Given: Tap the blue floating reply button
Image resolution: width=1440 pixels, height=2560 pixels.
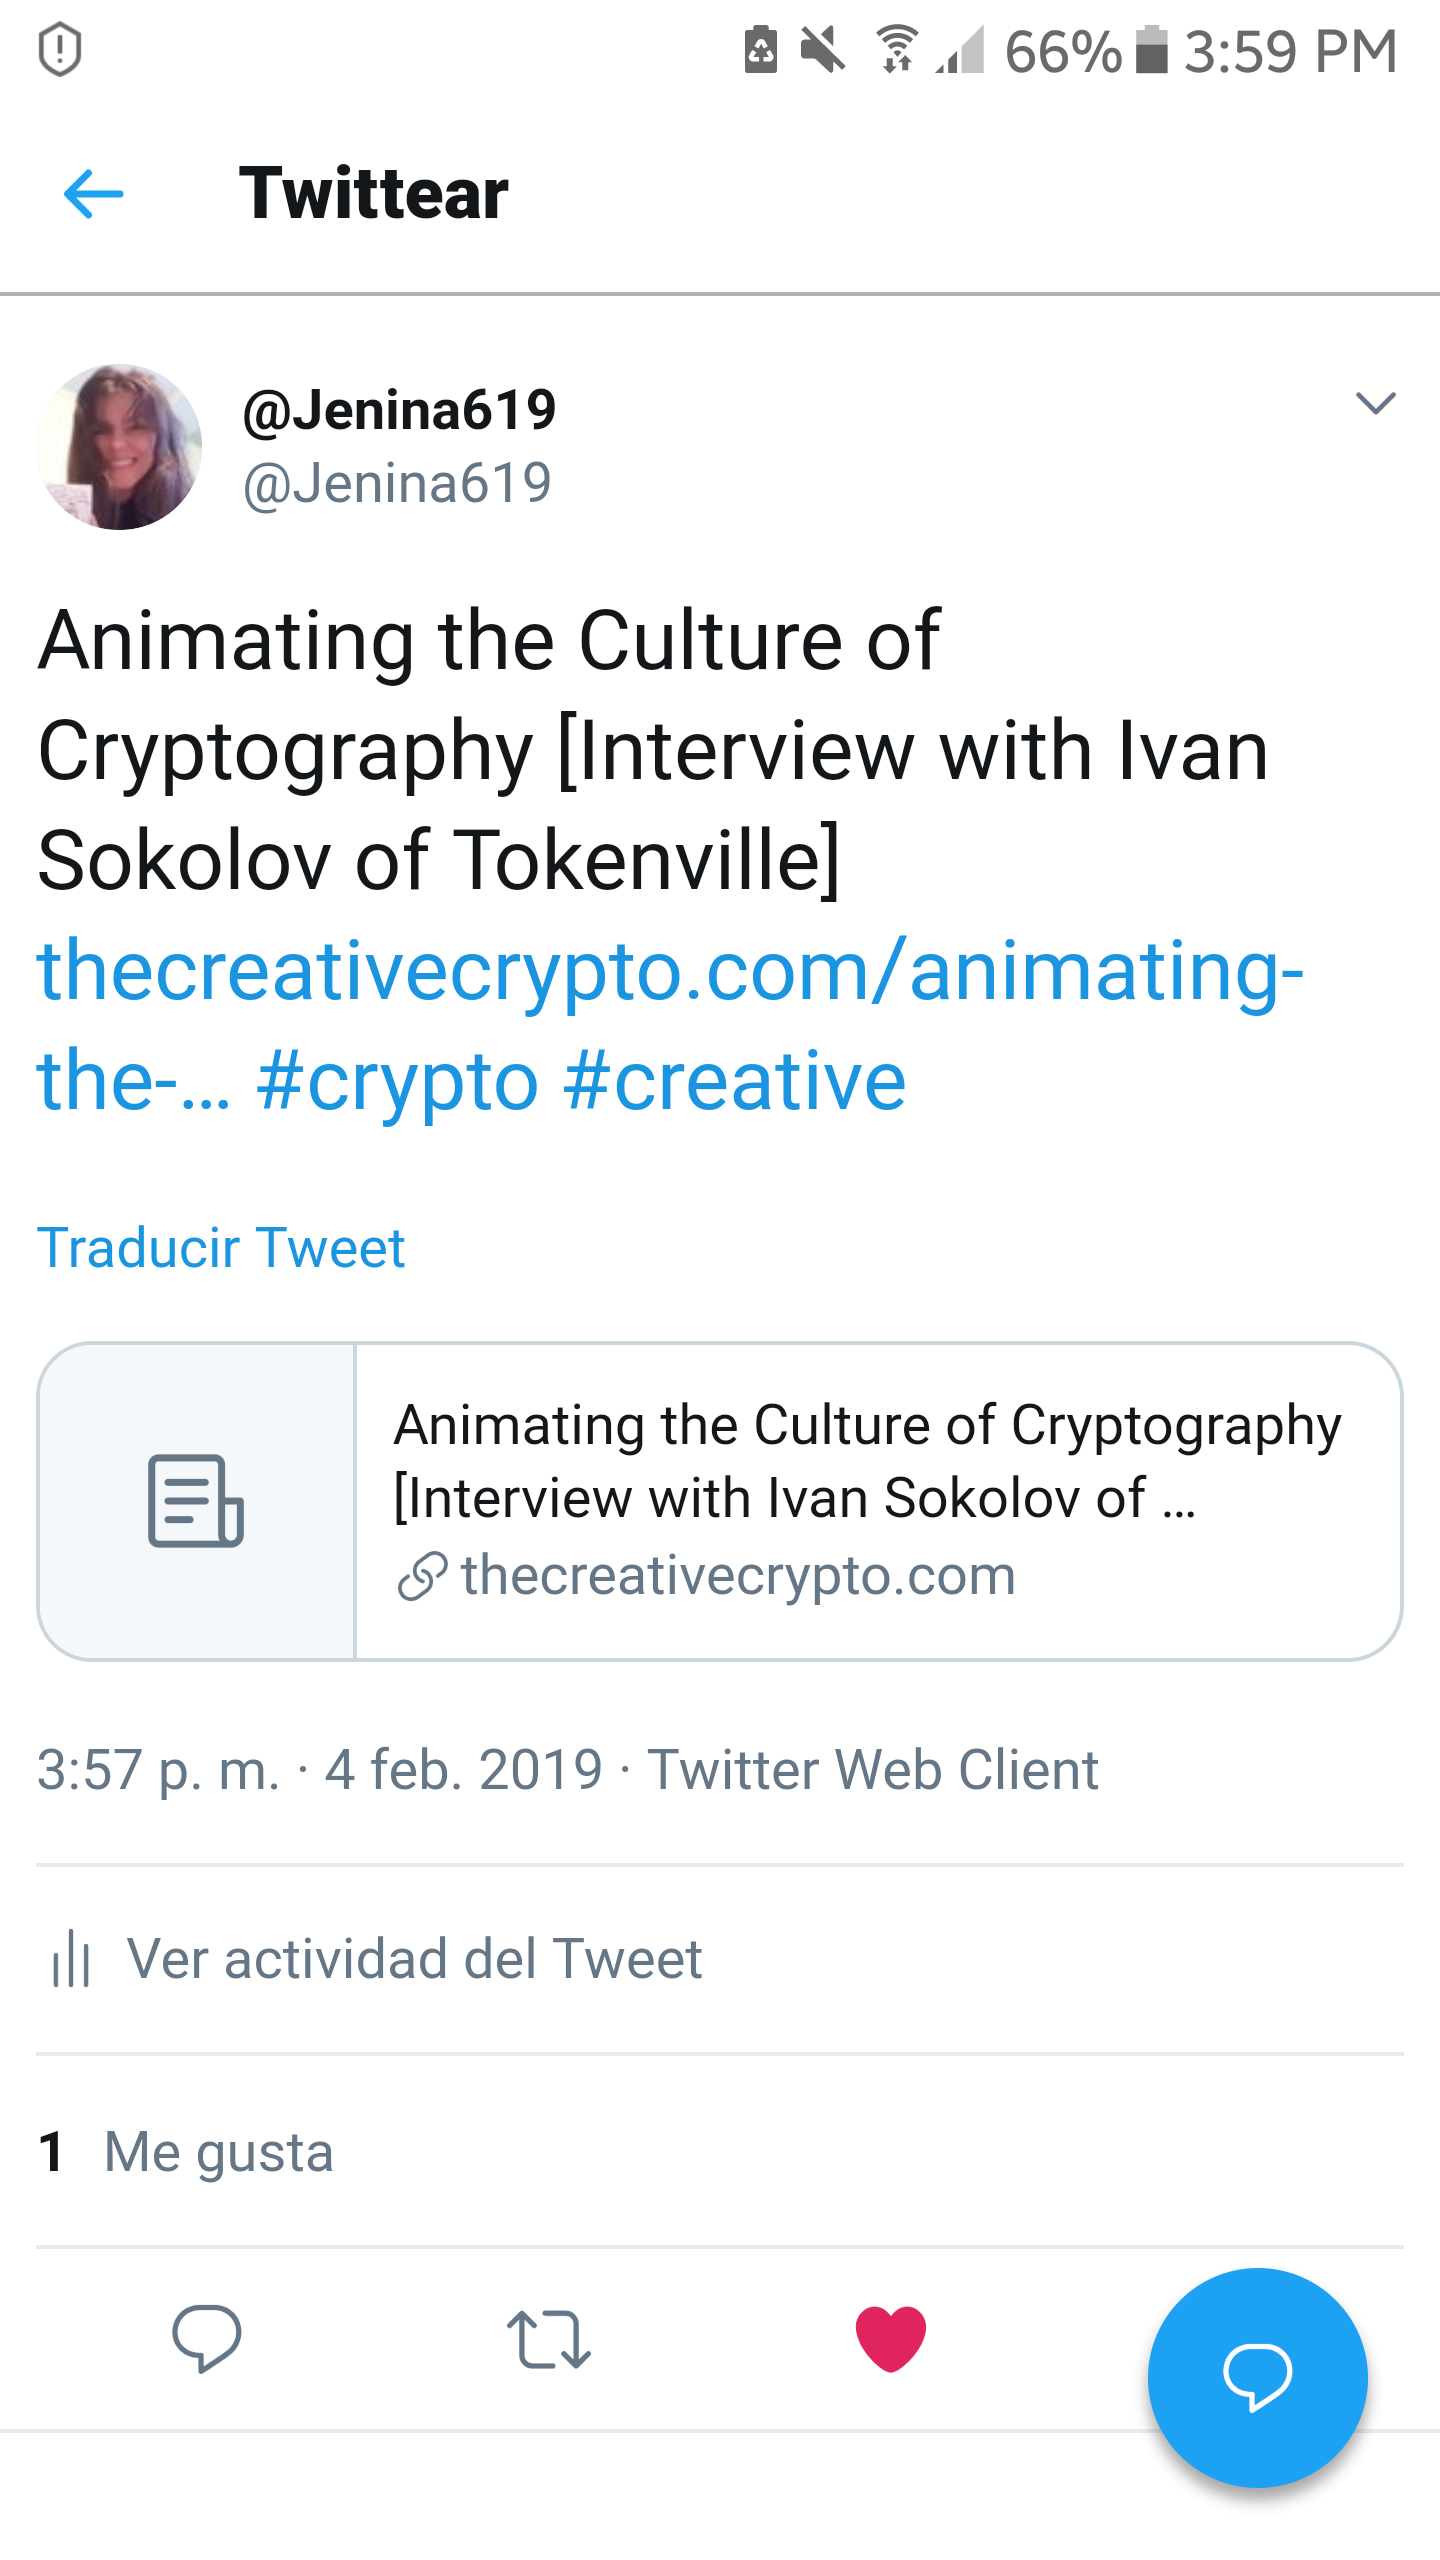Looking at the screenshot, I should coord(1257,2377).
